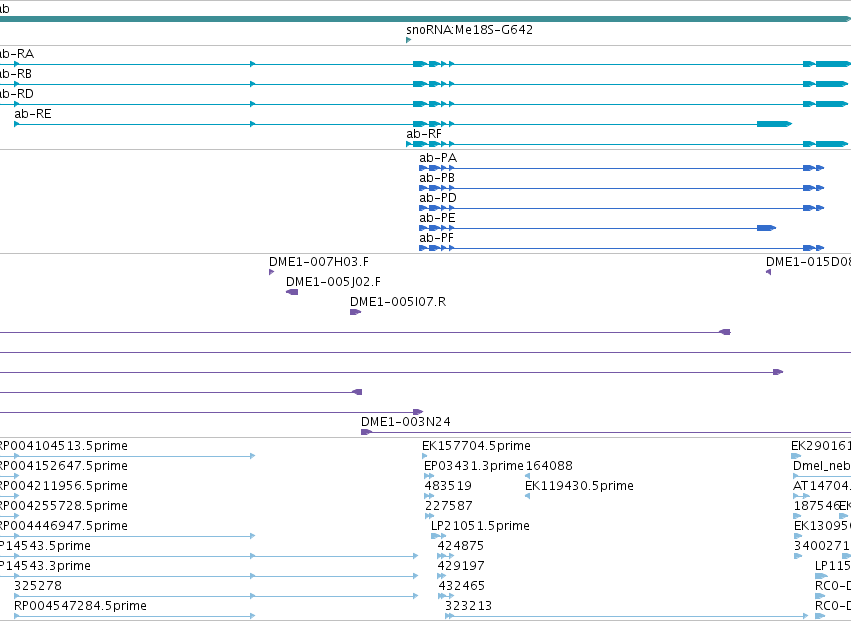
Task: Click the 432465 EST label
Action: point(462,586)
